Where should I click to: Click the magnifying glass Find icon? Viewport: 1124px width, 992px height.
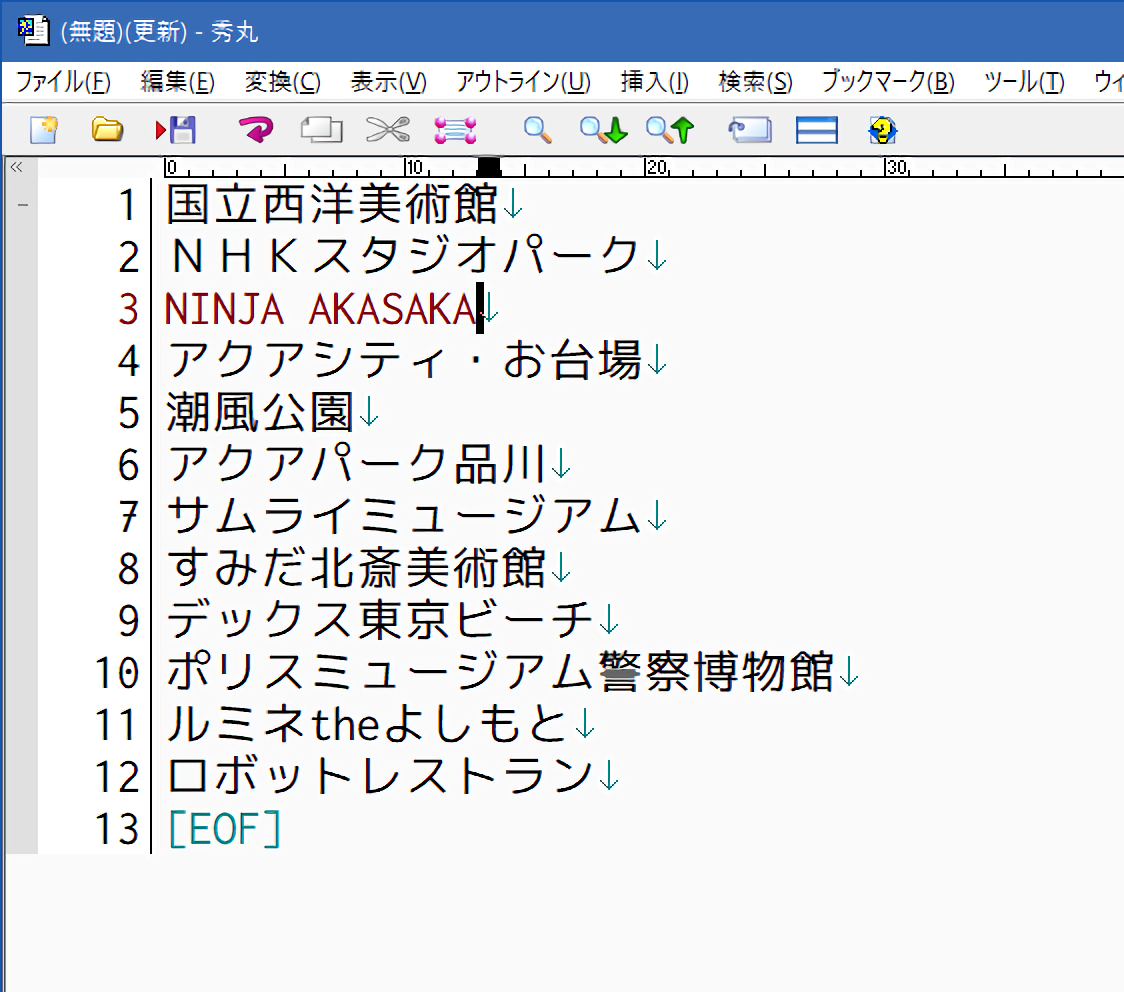[538, 129]
